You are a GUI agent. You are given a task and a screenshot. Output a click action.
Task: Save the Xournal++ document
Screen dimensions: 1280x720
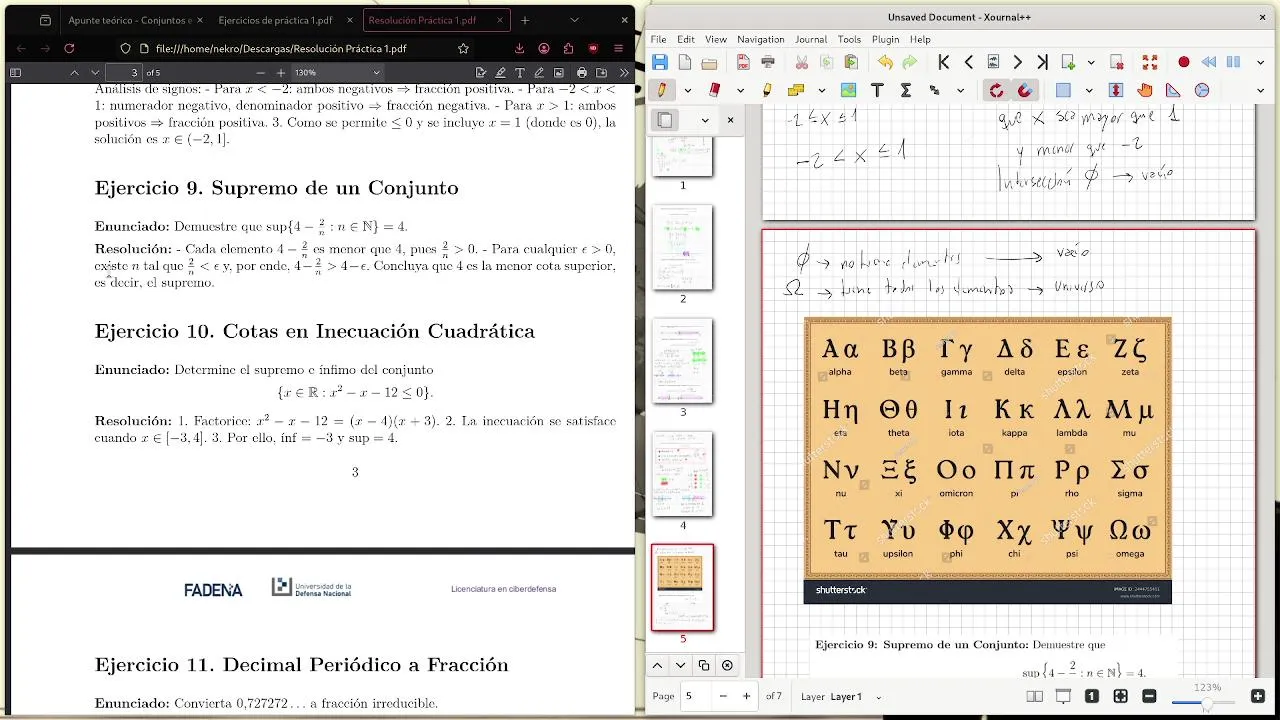[x=660, y=62]
